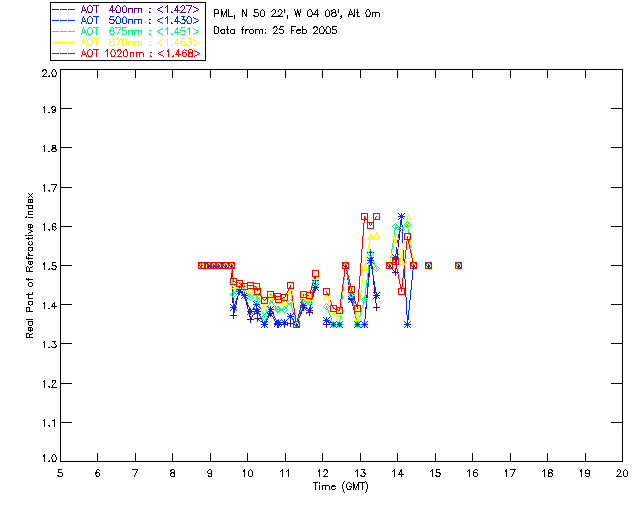Click the 7 label on the time axis
Screen dimensions: 640x512
pyautogui.click(x=135, y=473)
